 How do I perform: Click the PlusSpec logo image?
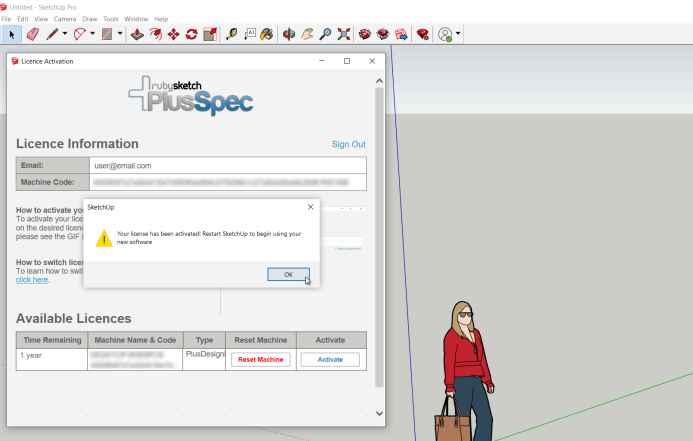pyautogui.click(x=191, y=96)
